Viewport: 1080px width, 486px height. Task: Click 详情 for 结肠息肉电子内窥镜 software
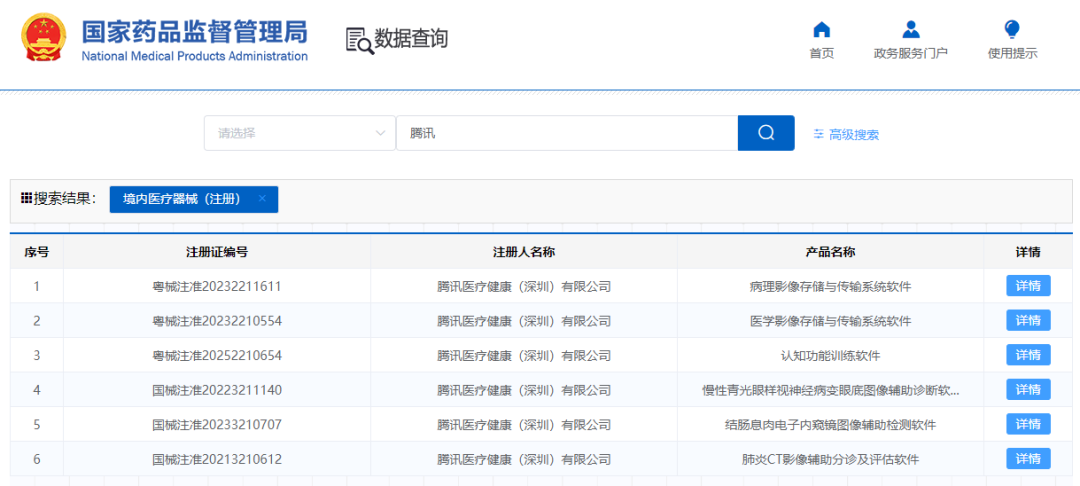(x=1028, y=424)
